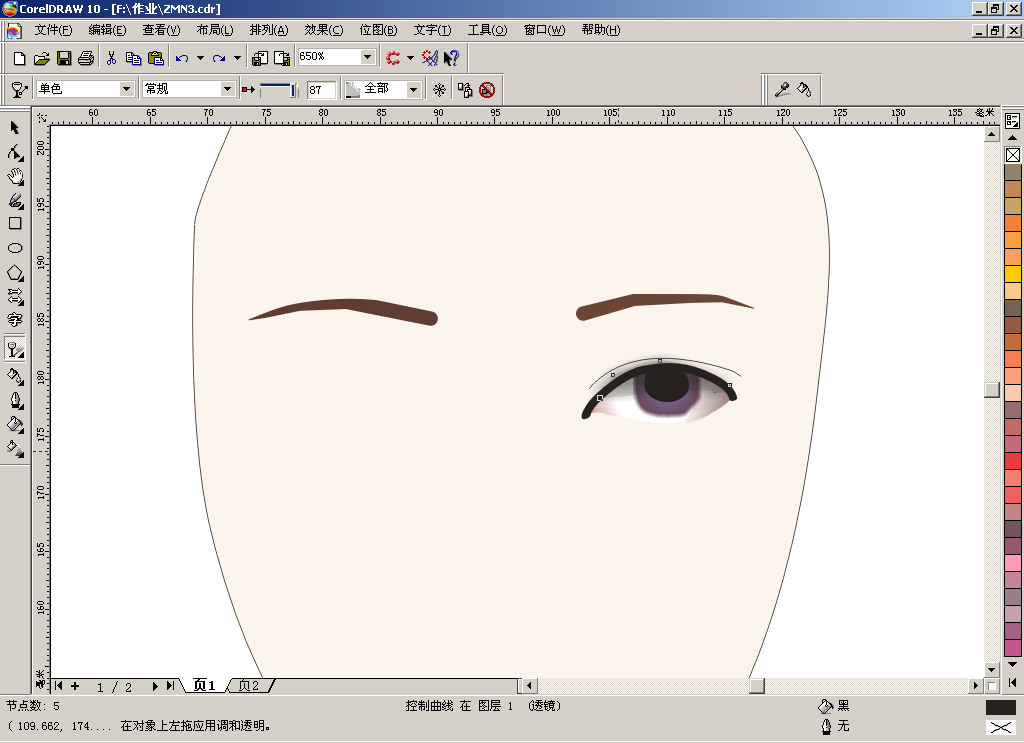The image size is (1024, 743).
Task: Pick the yellow swatch in palette
Action: (1013, 274)
